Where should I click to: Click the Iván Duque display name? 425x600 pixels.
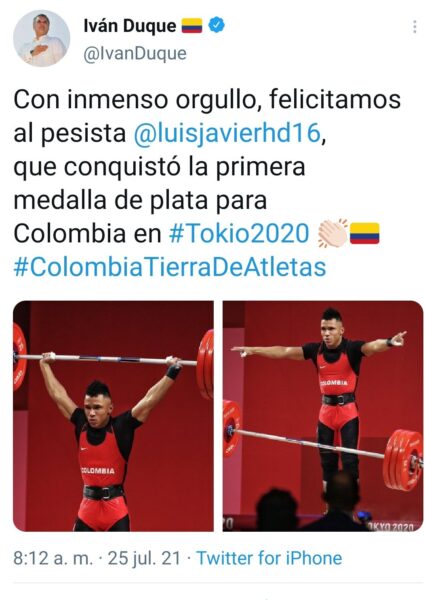(x=130, y=26)
